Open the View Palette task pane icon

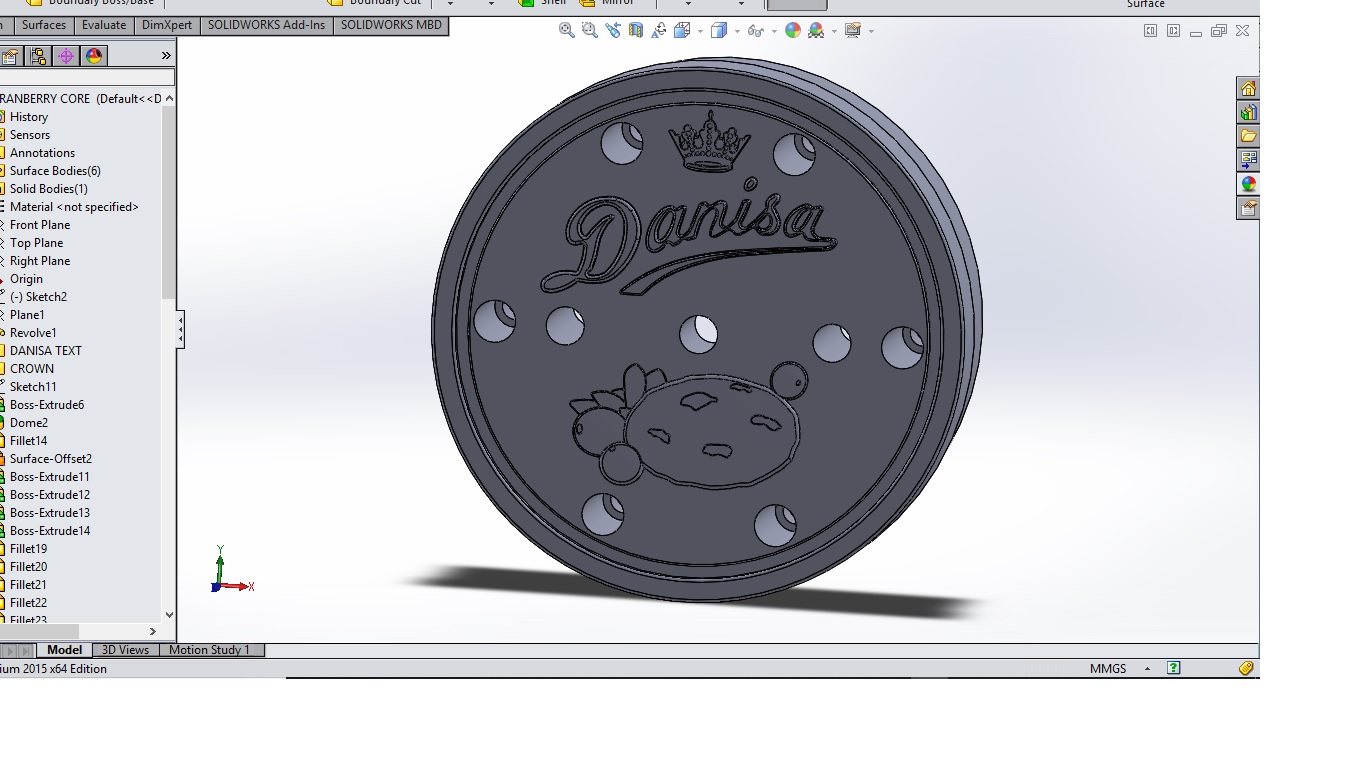point(1248,160)
